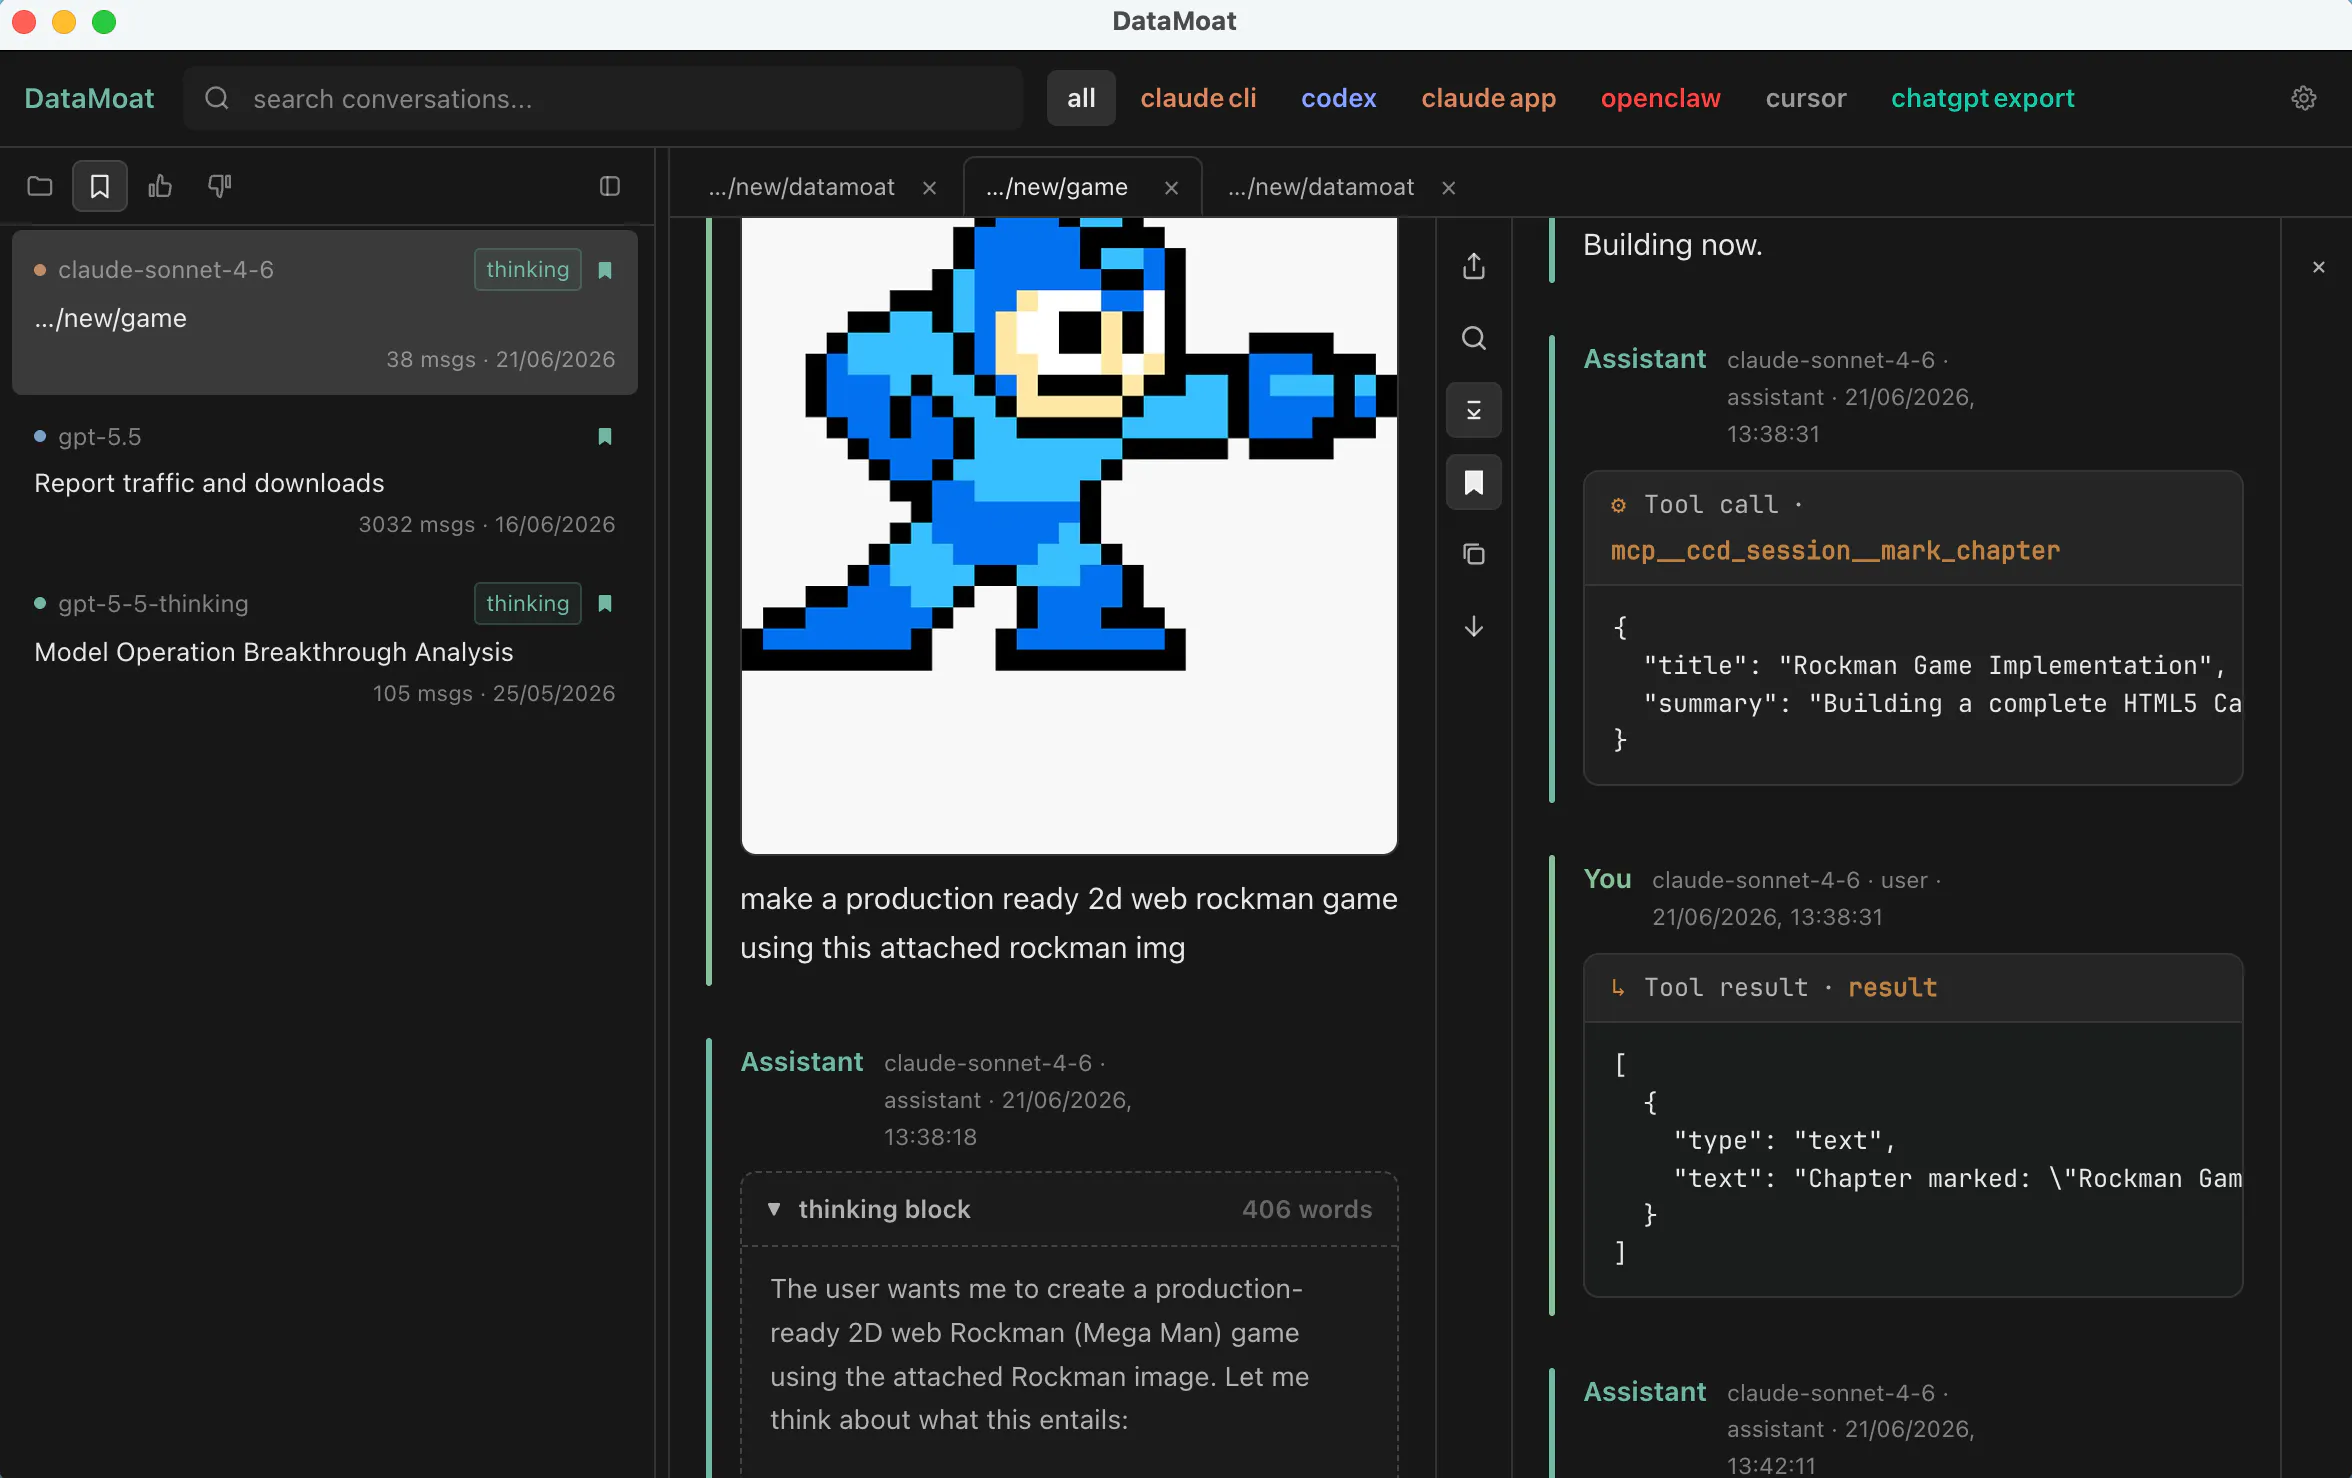Click '38 msgs · 21/06/2026' text
The image size is (2352, 1478).
tap(500, 359)
